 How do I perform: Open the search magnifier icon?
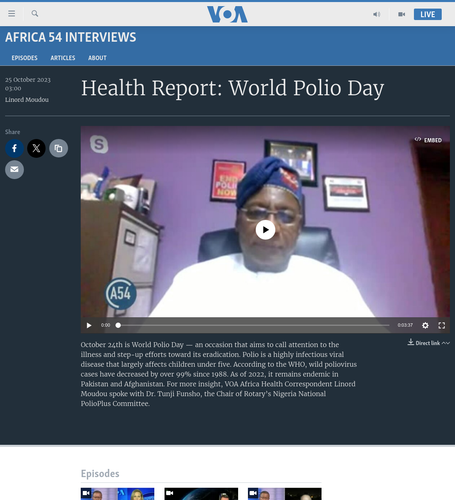point(35,14)
